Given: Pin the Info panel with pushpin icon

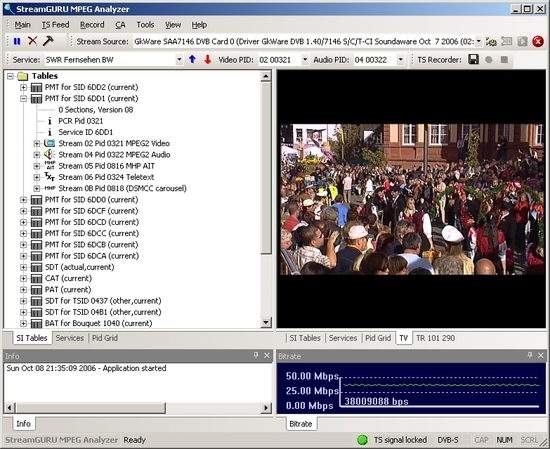Looking at the screenshot, I should 256,355.
